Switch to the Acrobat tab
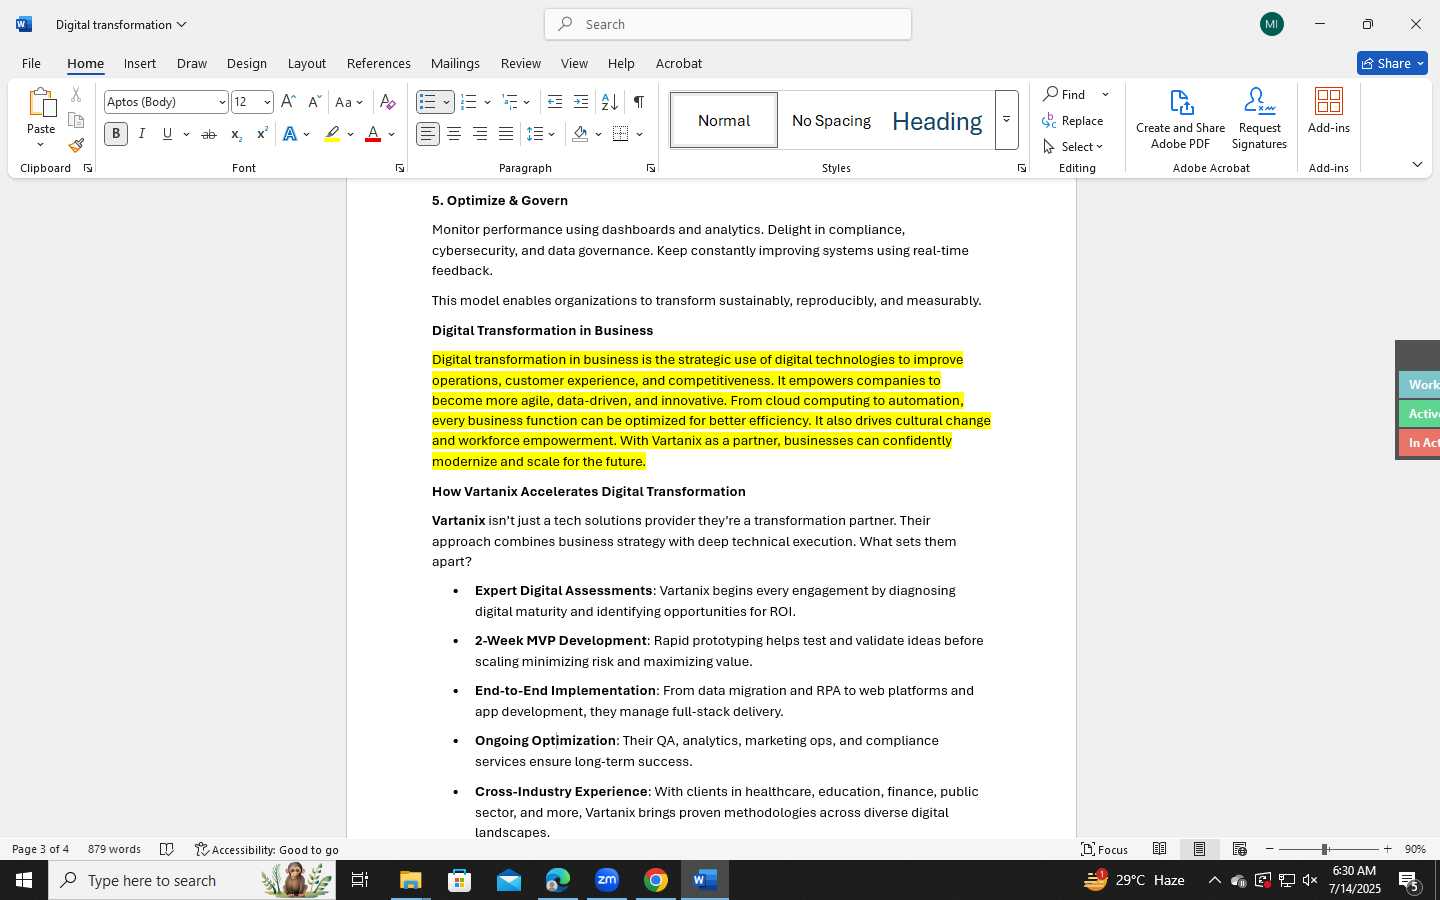Viewport: 1440px width, 900px height. (x=679, y=63)
